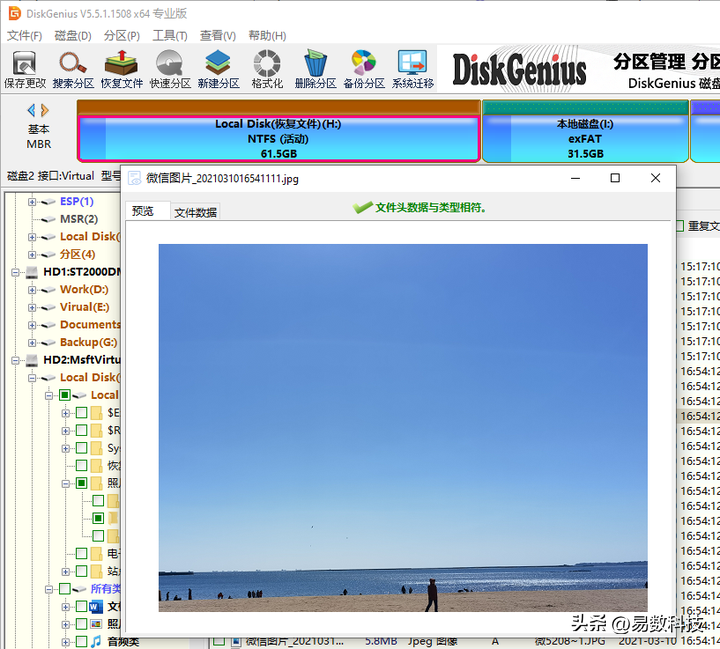
Task: Open the Quick Partition (快速分区) tool
Action: click(170, 69)
